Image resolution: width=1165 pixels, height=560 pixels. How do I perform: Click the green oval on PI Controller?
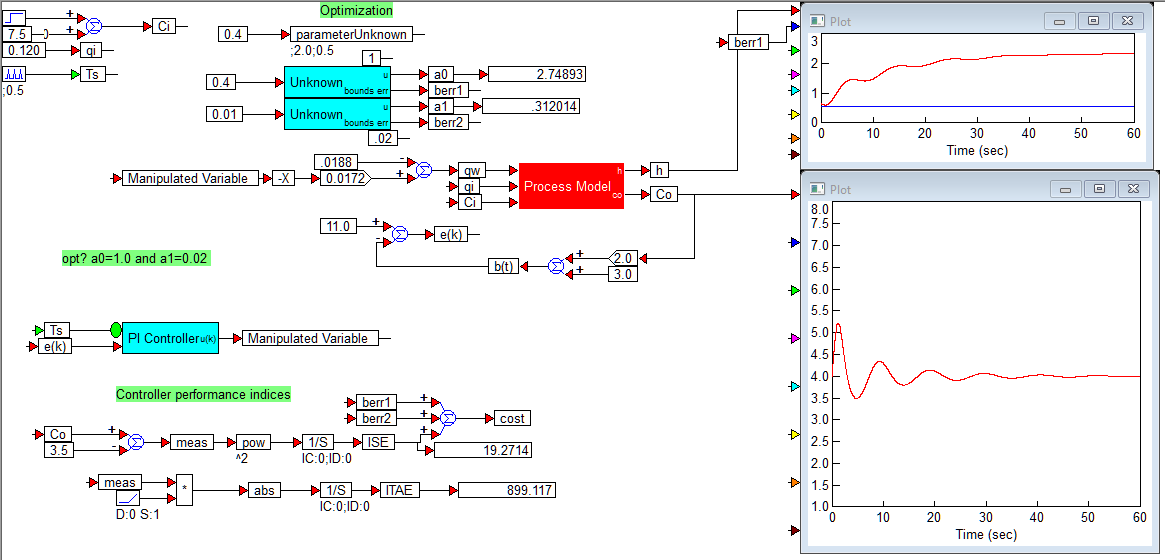[x=116, y=330]
